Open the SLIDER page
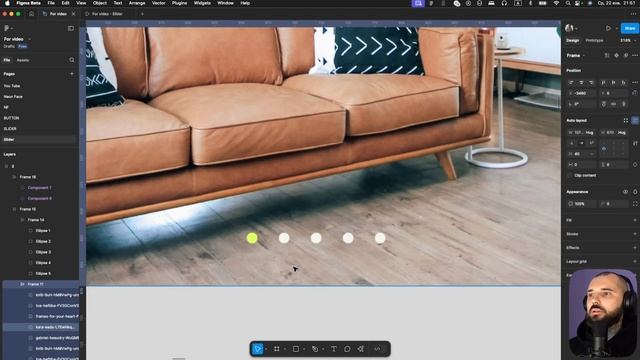Image resolution: width=640 pixels, height=360 pixels. pos(10,129)
